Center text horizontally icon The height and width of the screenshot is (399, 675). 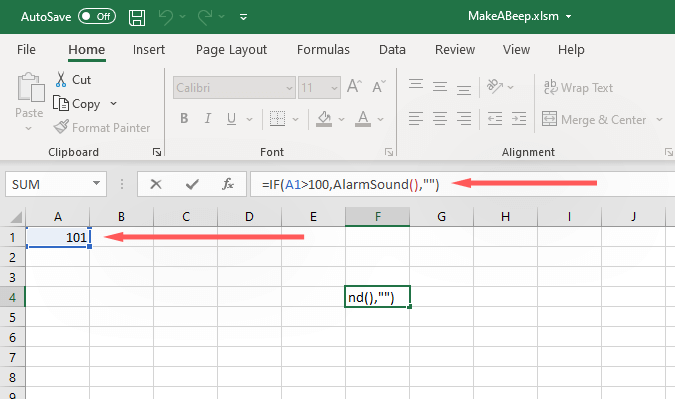tap(440, 118)
